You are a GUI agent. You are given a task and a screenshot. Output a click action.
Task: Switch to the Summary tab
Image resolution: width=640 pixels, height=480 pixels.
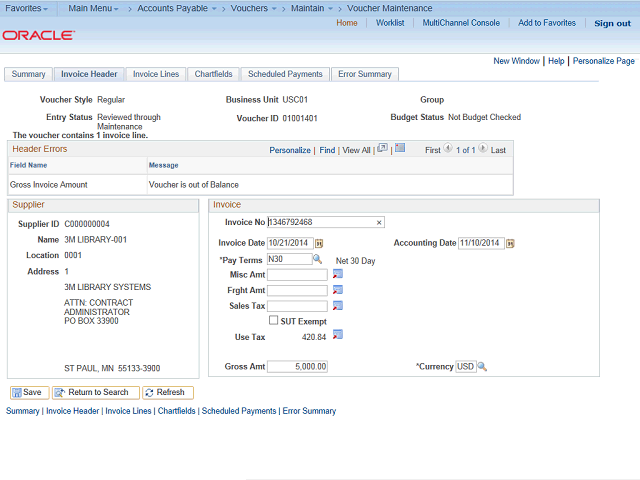[x=28, y=74]
